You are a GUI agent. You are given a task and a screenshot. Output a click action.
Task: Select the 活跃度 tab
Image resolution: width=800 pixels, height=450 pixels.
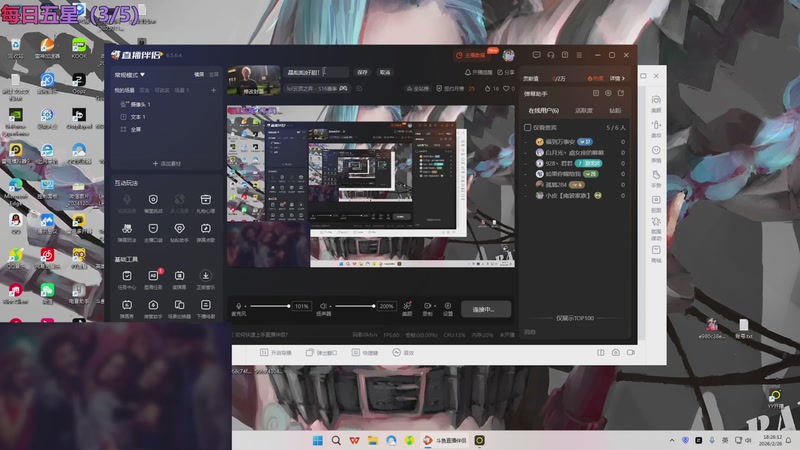pos(584,110)
